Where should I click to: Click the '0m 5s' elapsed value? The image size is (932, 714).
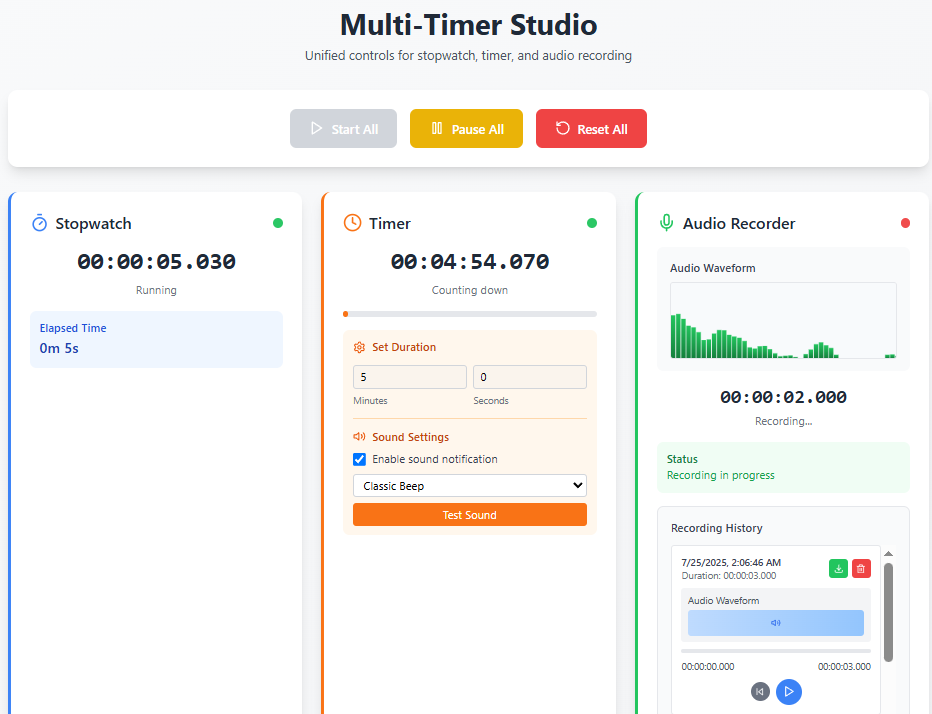click(59, 348)
